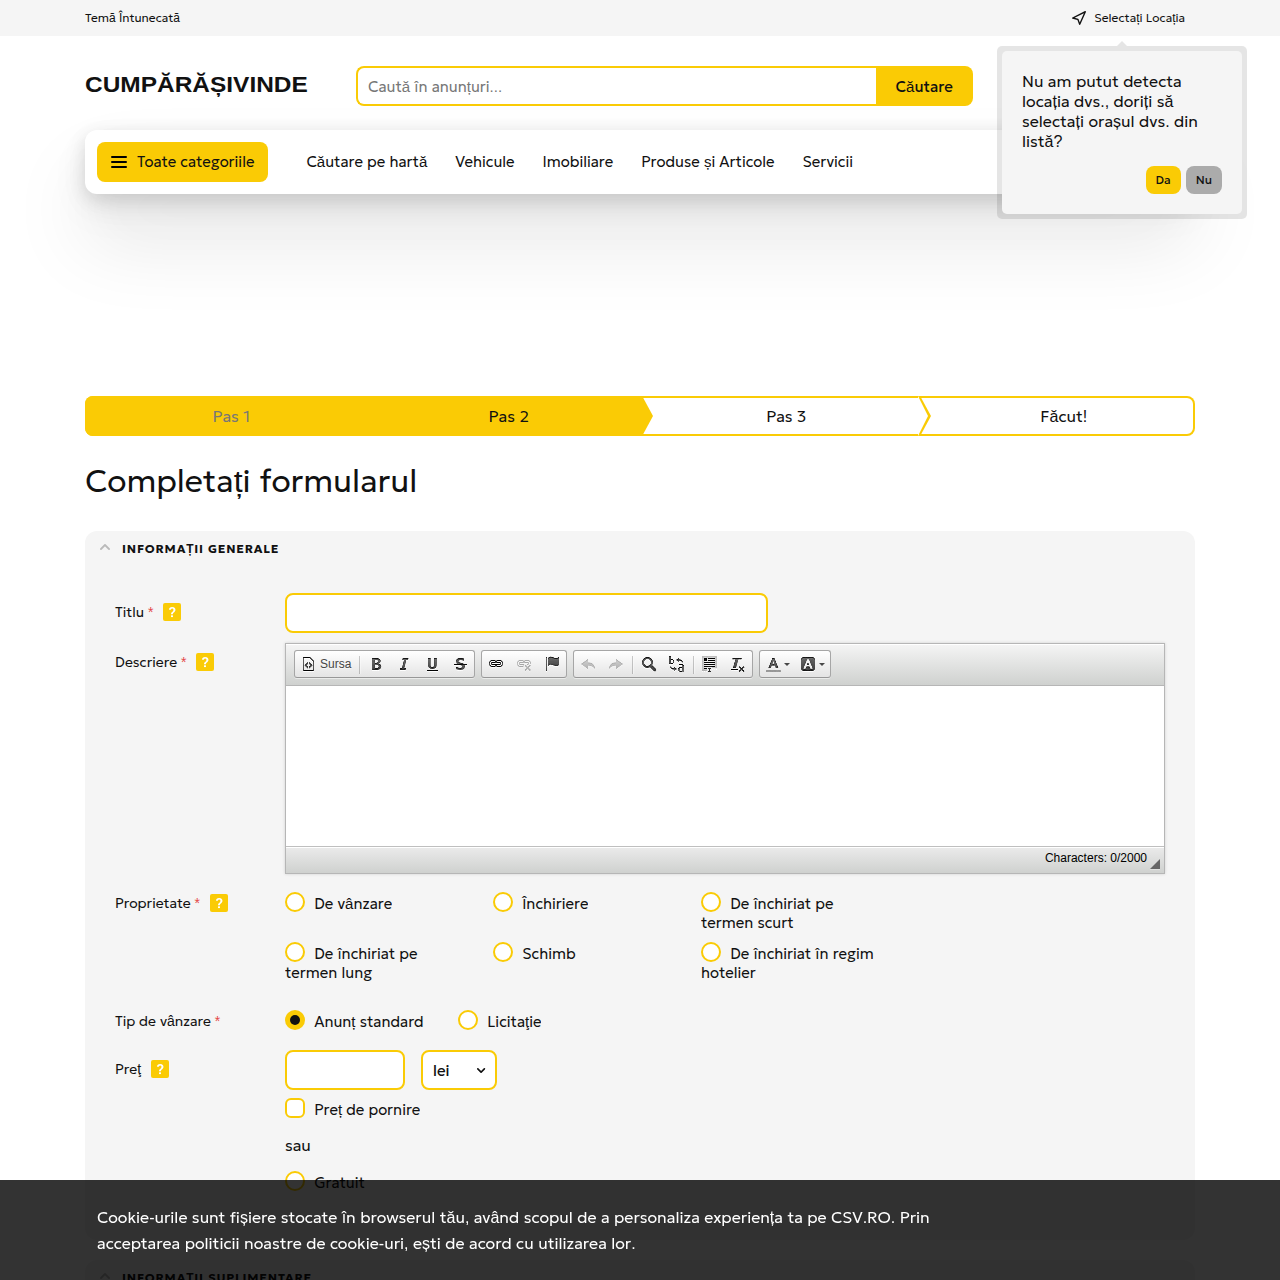
Task: Open the text color picker in editor
Action: (777, 664)
